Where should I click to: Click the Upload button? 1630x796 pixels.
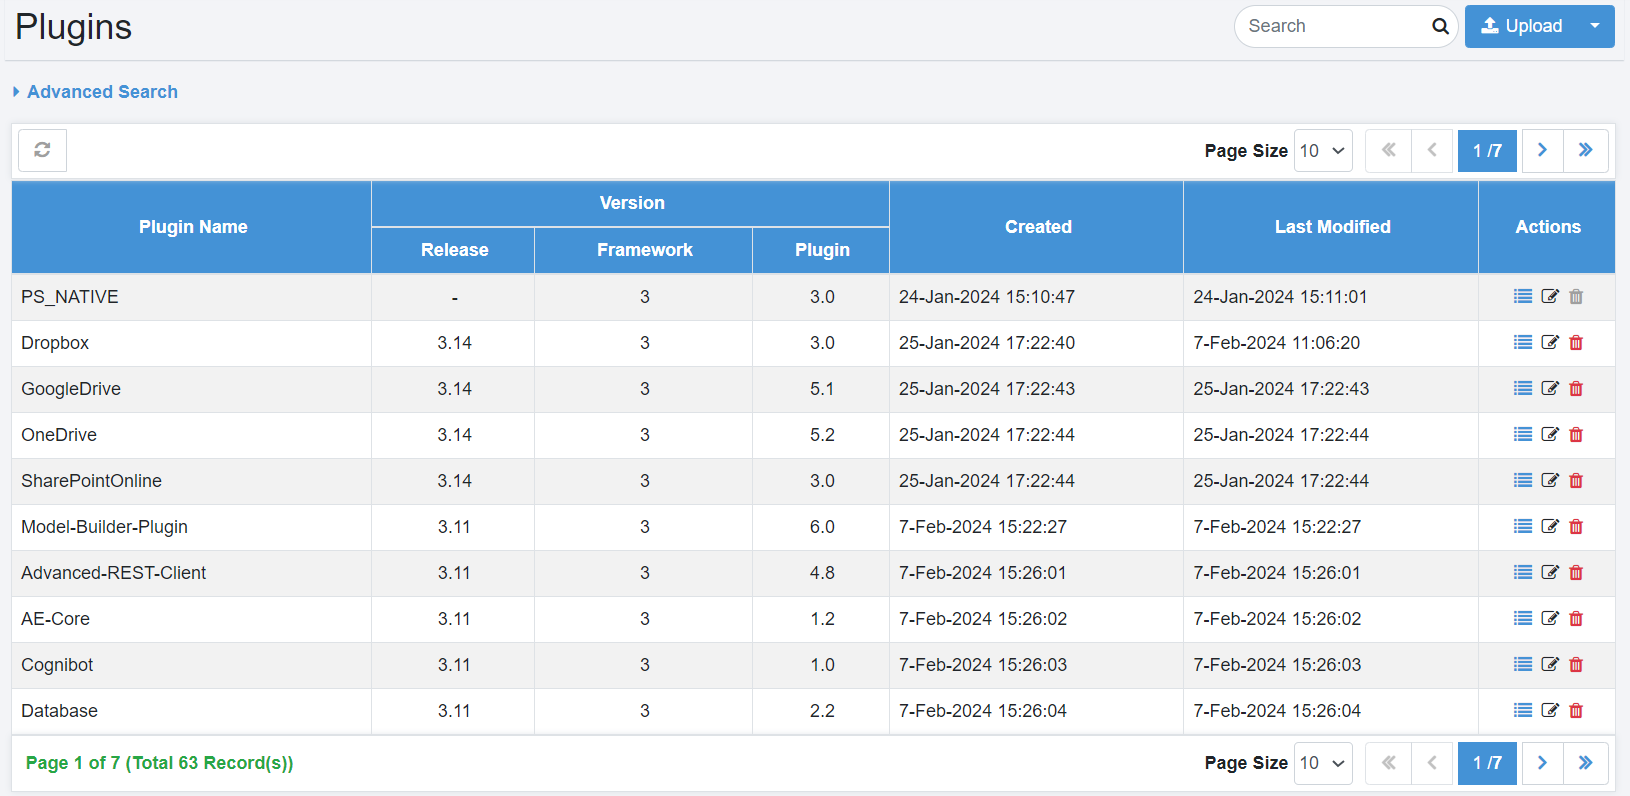[x=1521, y=26]
